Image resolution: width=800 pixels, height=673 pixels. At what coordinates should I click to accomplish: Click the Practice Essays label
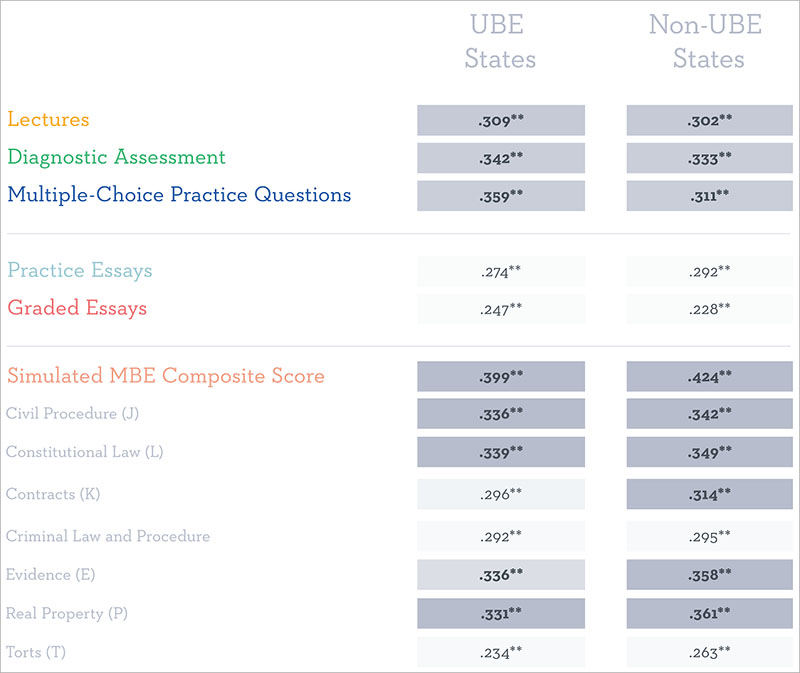(x=80, y=270)
